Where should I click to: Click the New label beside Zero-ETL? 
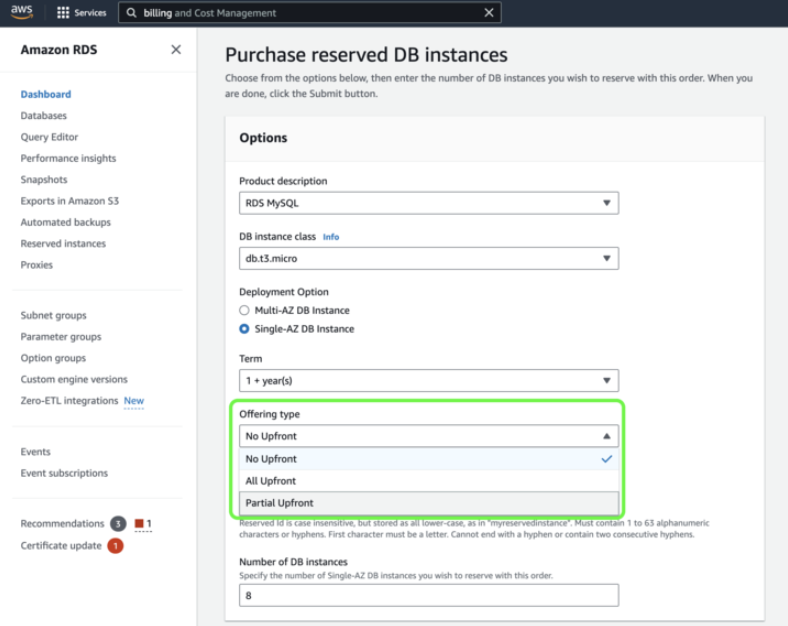click(134, 401)
